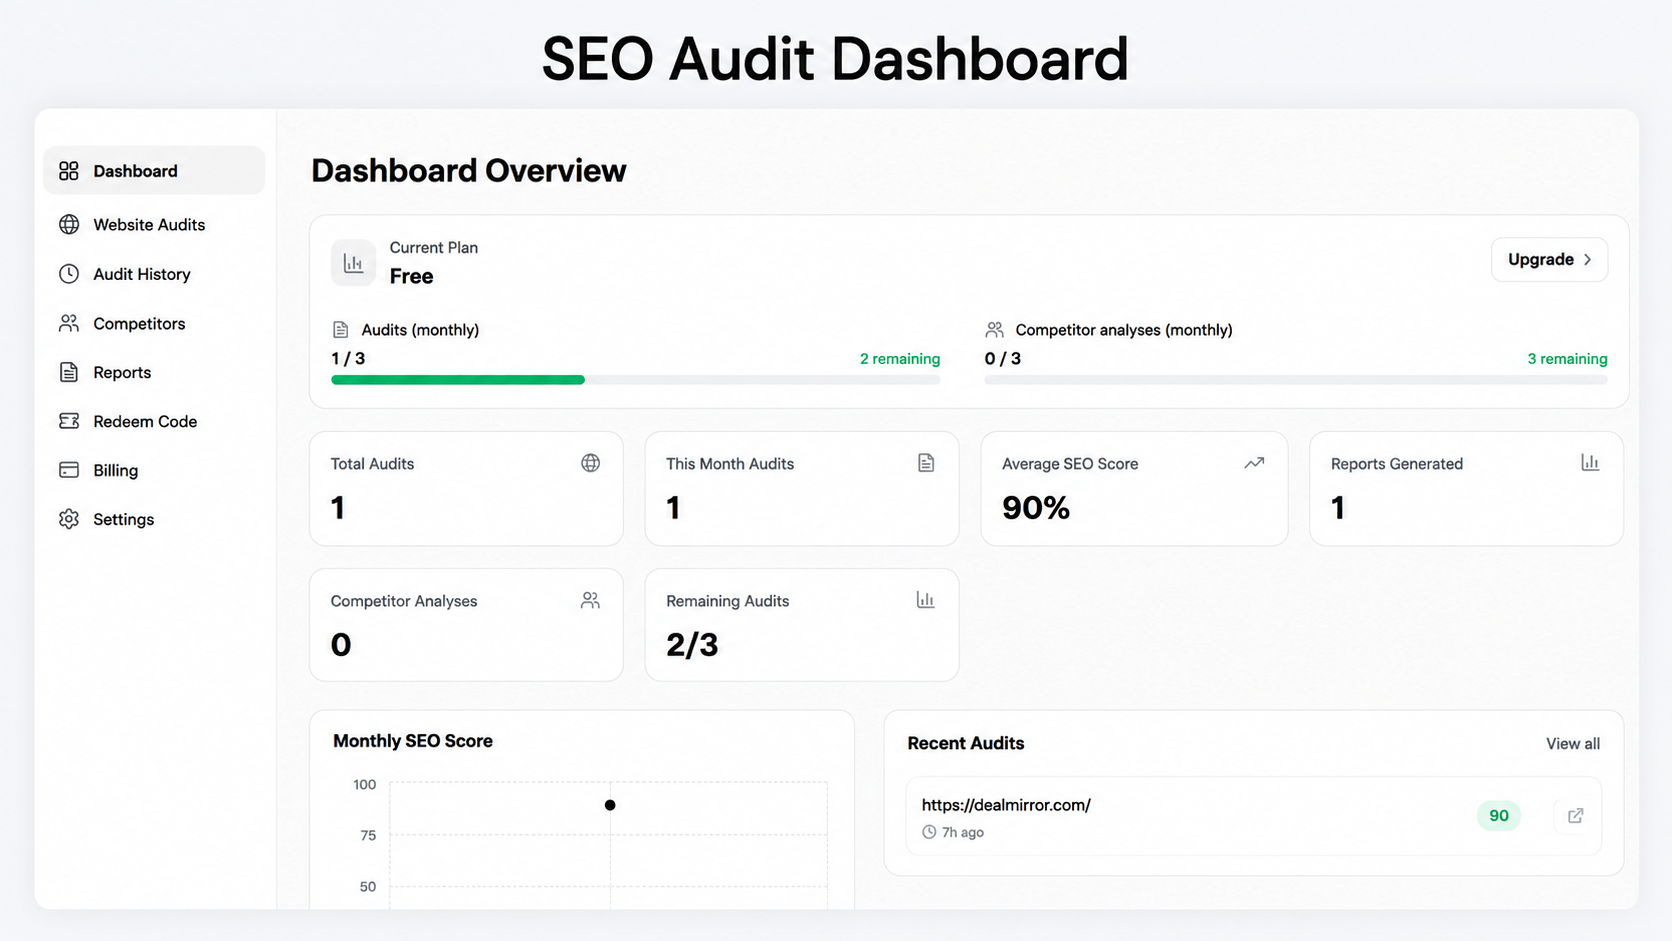Viewport: 1672px width, 941px height.
Task: Open the Dashboard menu item
Action: coord(154,171)
